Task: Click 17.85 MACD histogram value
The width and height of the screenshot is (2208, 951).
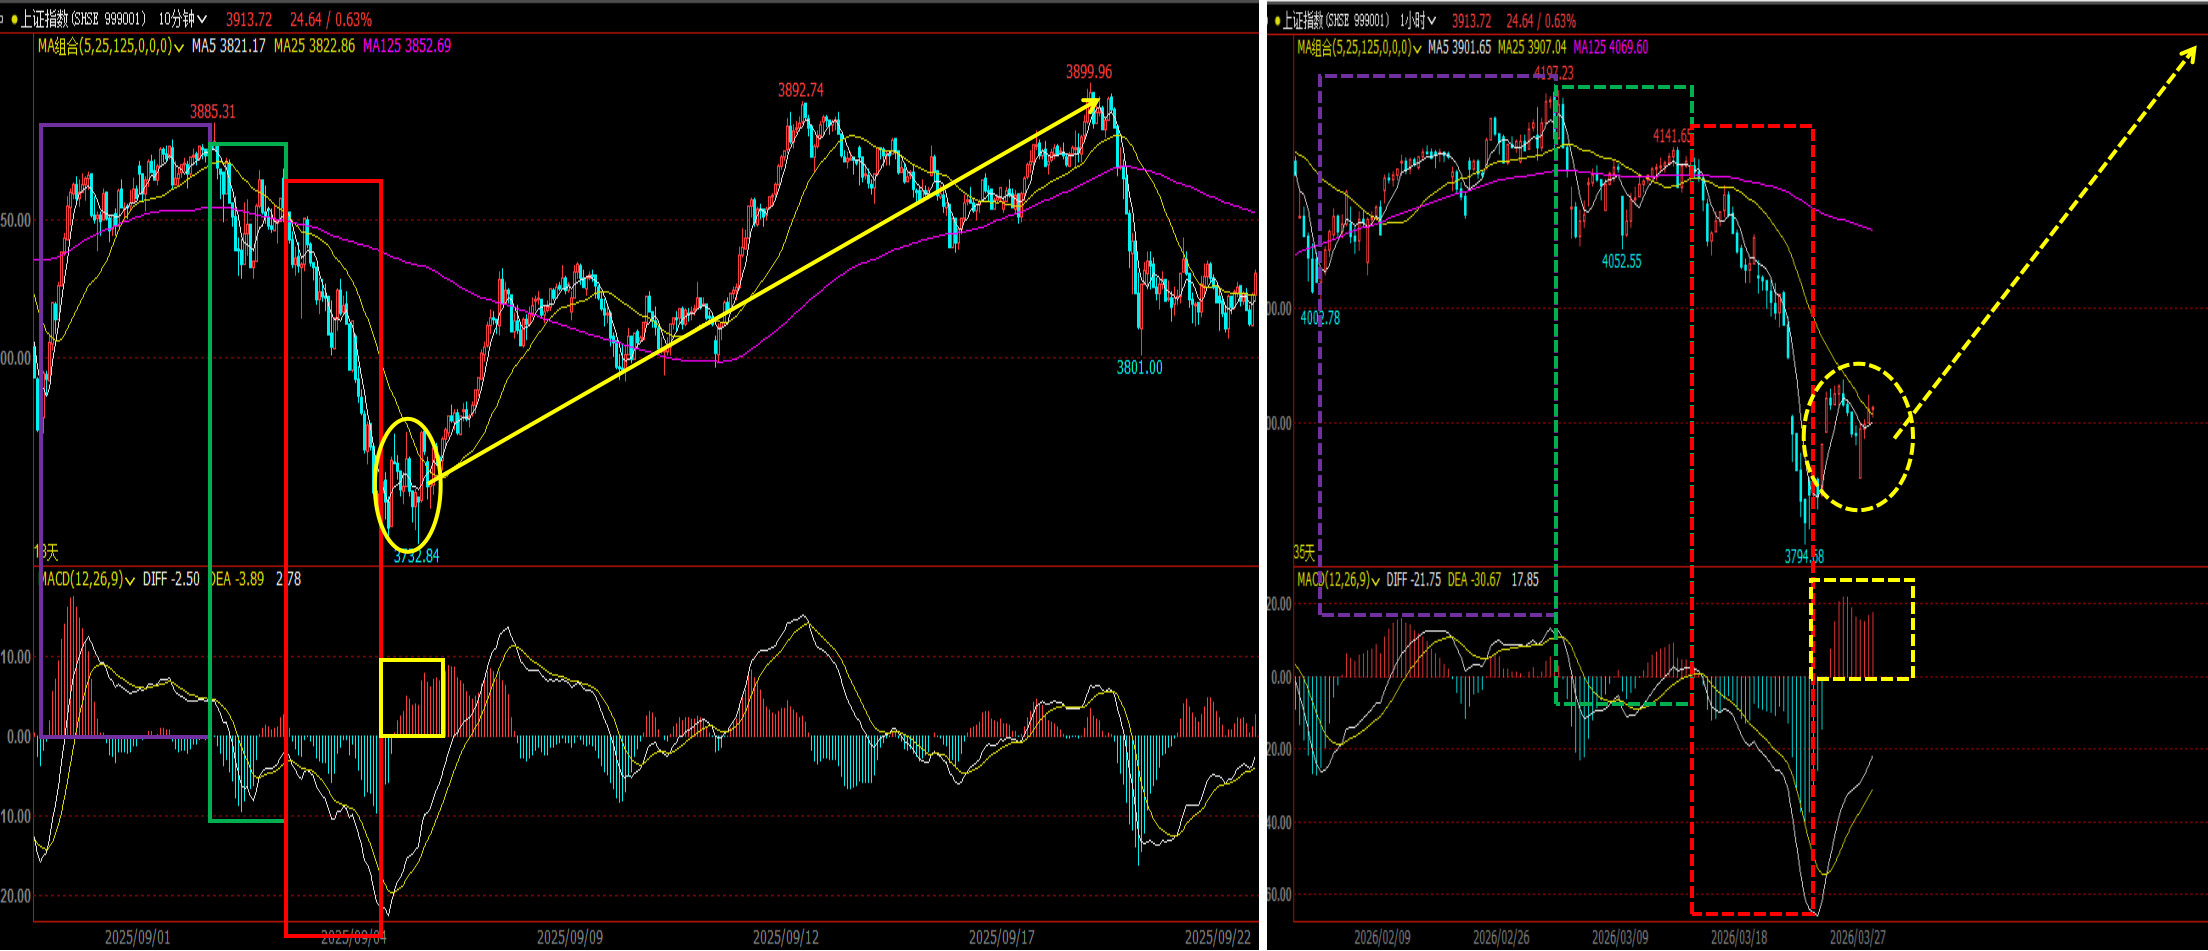Action: (x=1525, y=580)
